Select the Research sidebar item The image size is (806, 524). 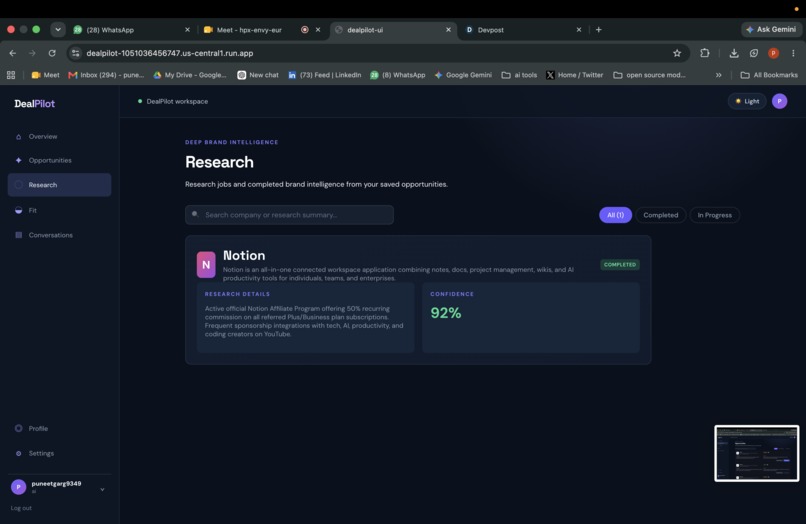59,185
